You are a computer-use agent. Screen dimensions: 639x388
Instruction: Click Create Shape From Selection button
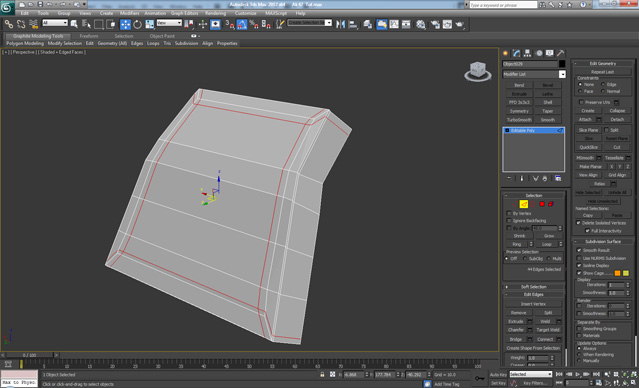pos(533,348)
